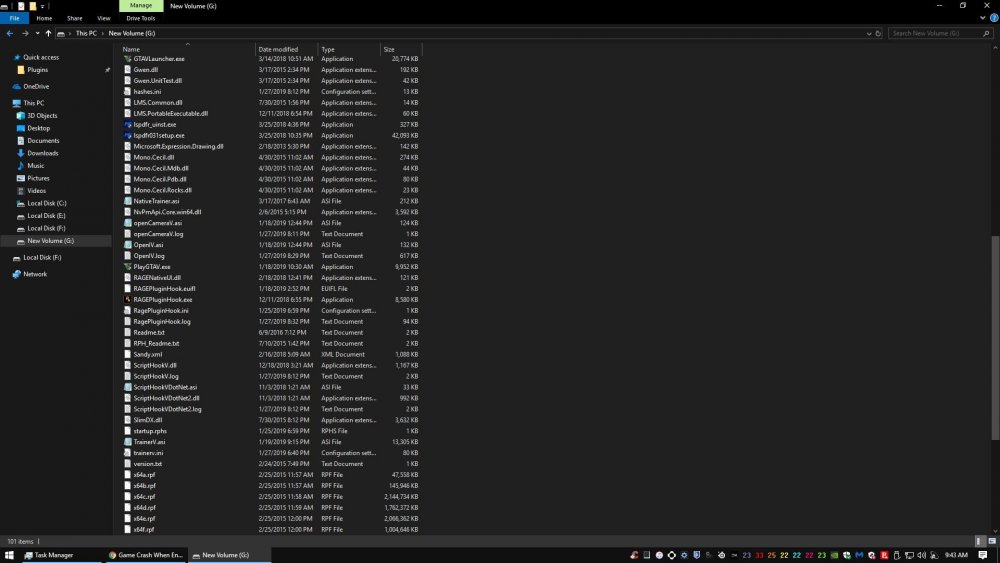Viewport: 1000px width, 563px height.
Task: Select the RagePluginHook.ini icon
Action: click(x=128, y=311)
